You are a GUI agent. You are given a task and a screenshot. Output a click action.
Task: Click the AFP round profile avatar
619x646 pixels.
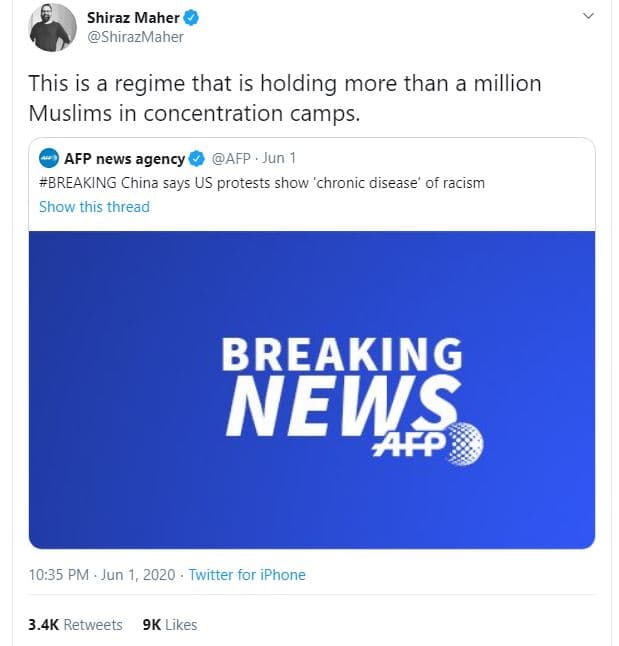pos(48,159)
